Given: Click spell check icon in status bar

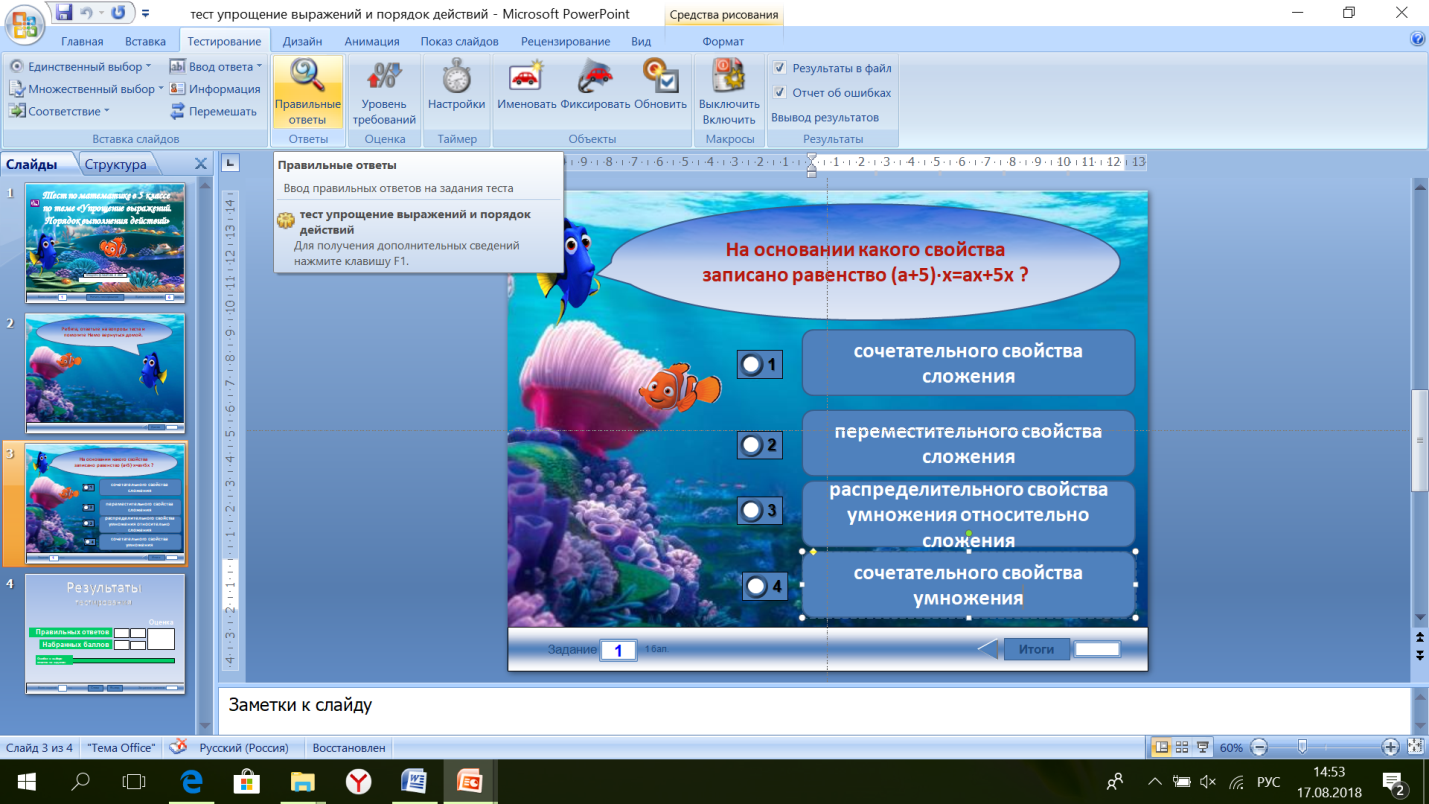Looking at the screenshot, I should coord(178,747).
